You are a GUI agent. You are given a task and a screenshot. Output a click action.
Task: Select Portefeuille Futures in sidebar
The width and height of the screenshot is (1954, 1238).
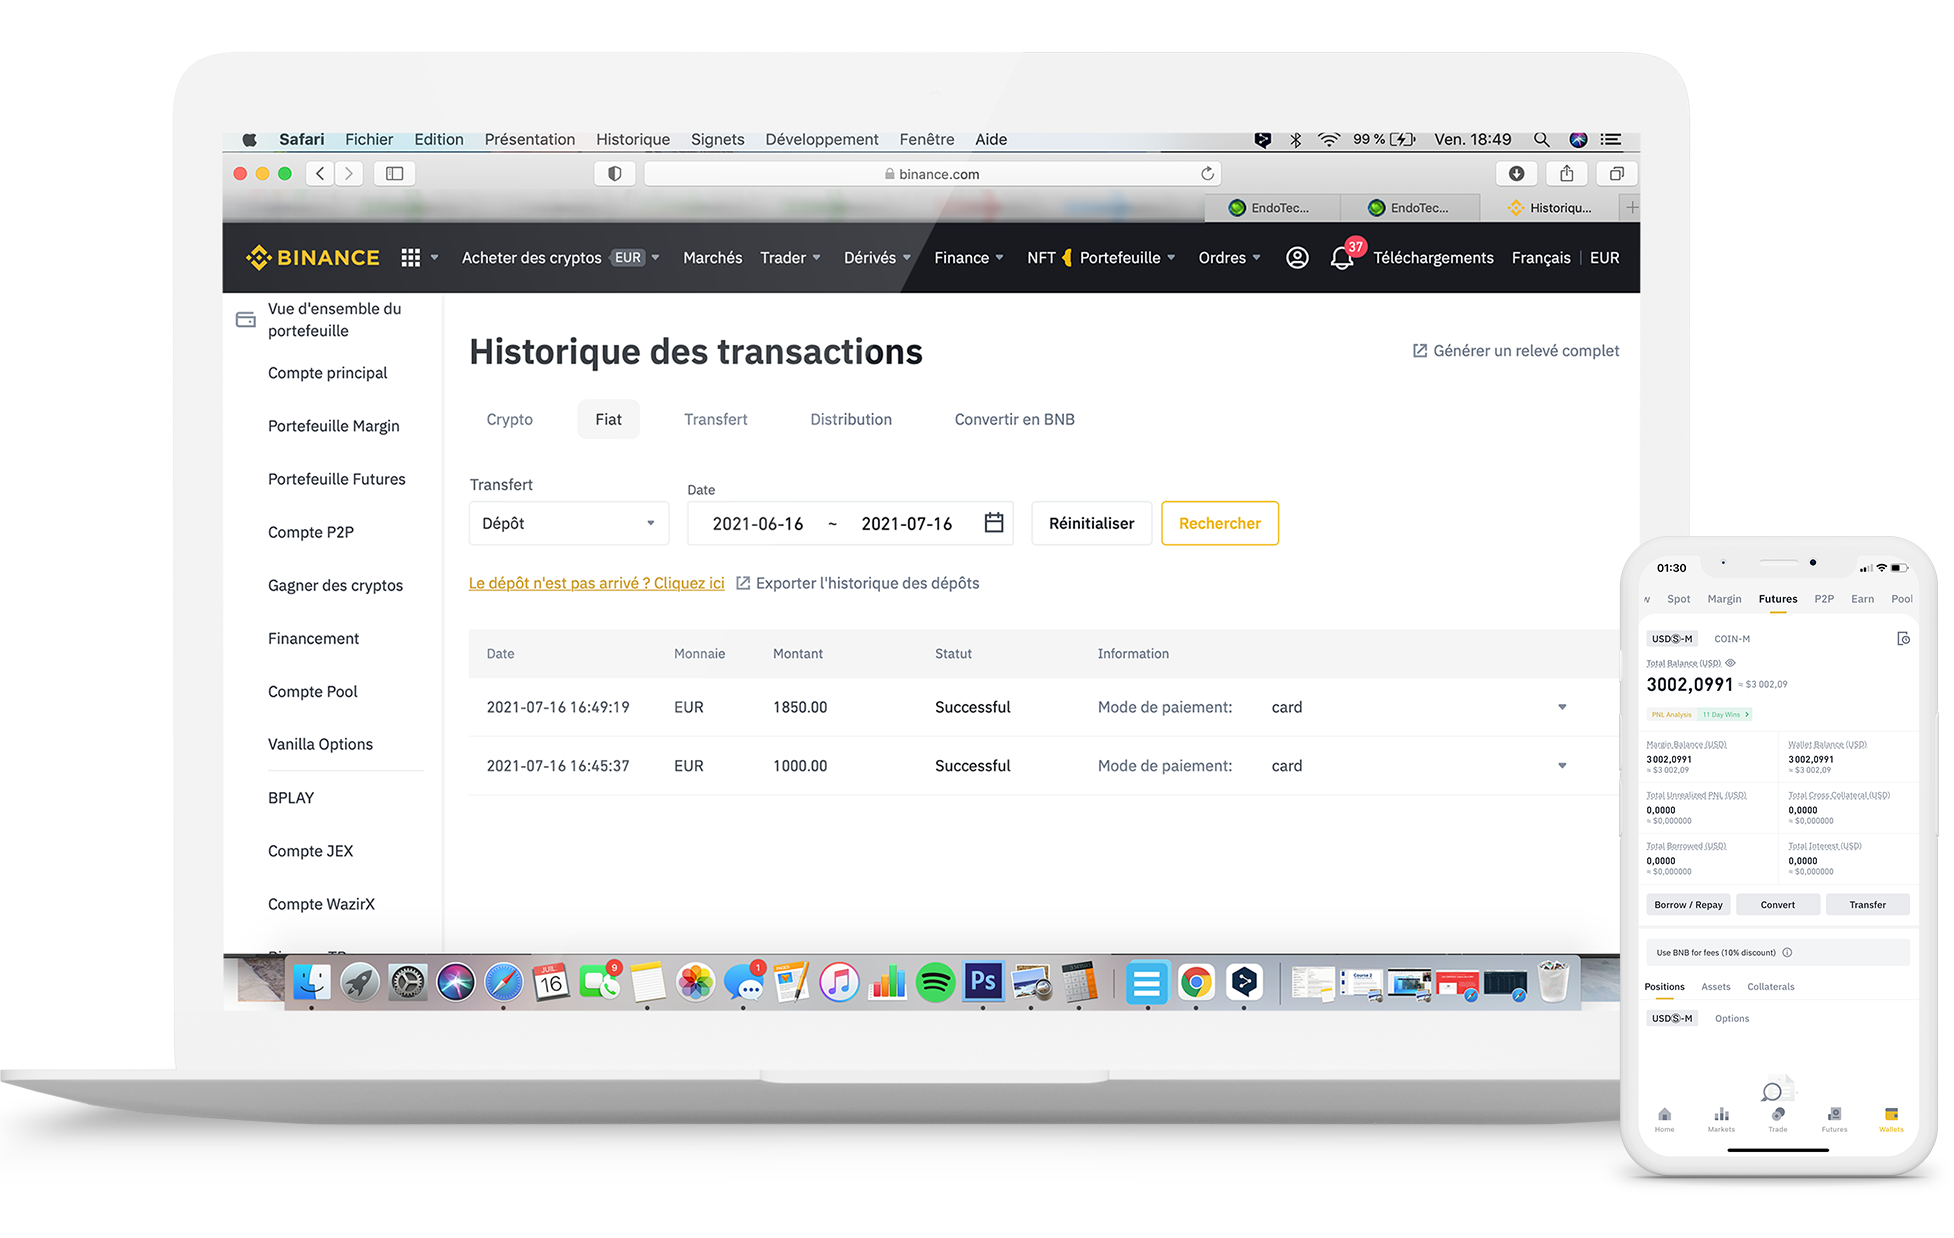(x=336, y=479)
